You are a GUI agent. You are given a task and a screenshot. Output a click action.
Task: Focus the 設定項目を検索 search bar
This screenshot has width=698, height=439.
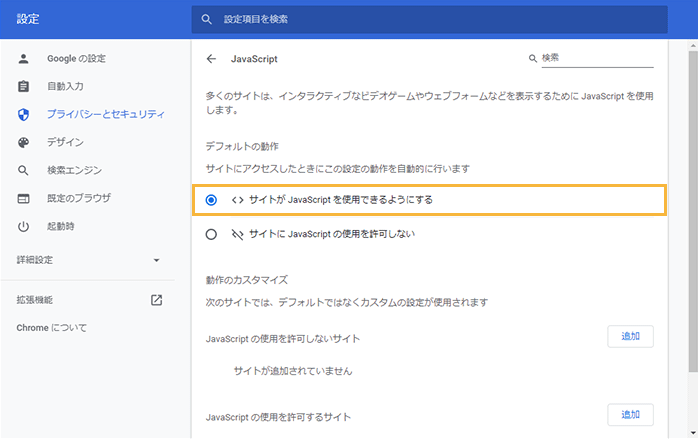click(430, 19)
